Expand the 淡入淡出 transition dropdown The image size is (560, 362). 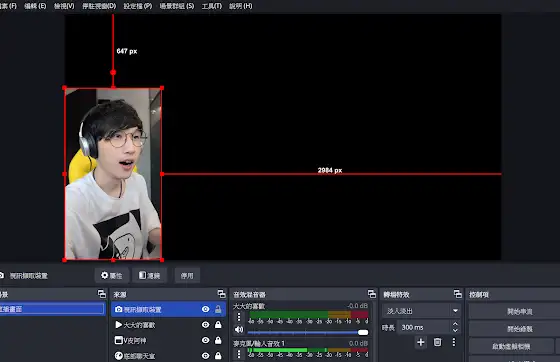(455, 311)
